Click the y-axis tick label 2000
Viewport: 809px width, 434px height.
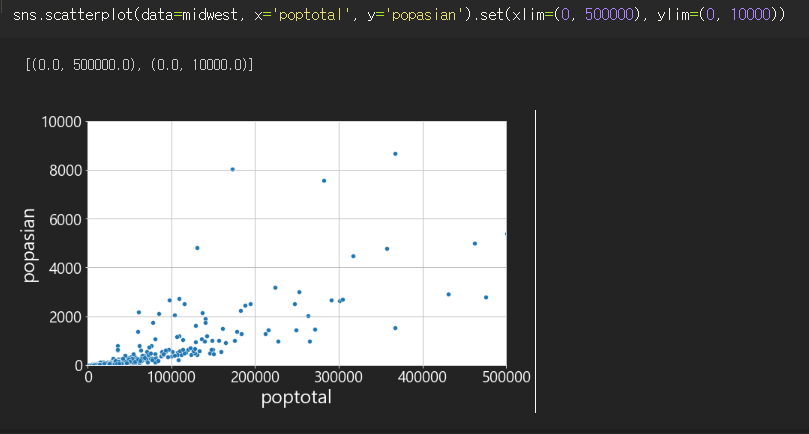(66, 317)
